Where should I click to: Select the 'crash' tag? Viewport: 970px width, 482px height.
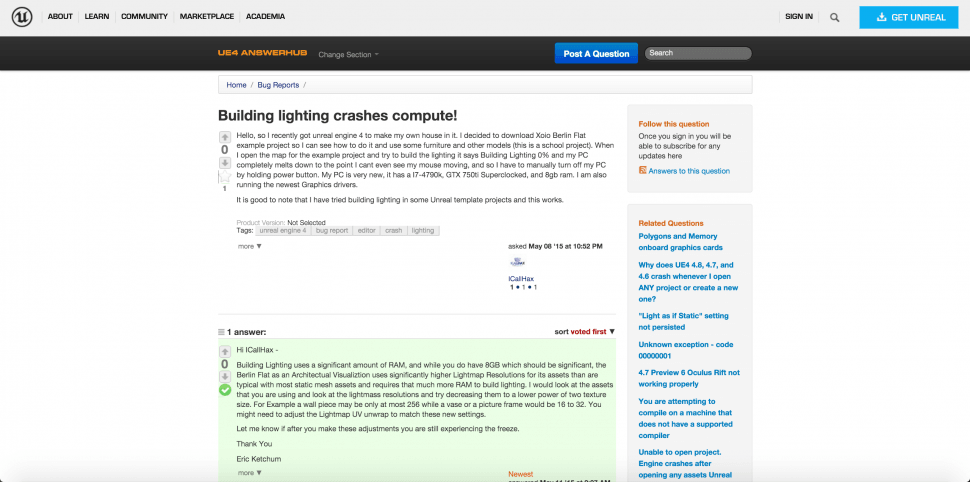393,230
